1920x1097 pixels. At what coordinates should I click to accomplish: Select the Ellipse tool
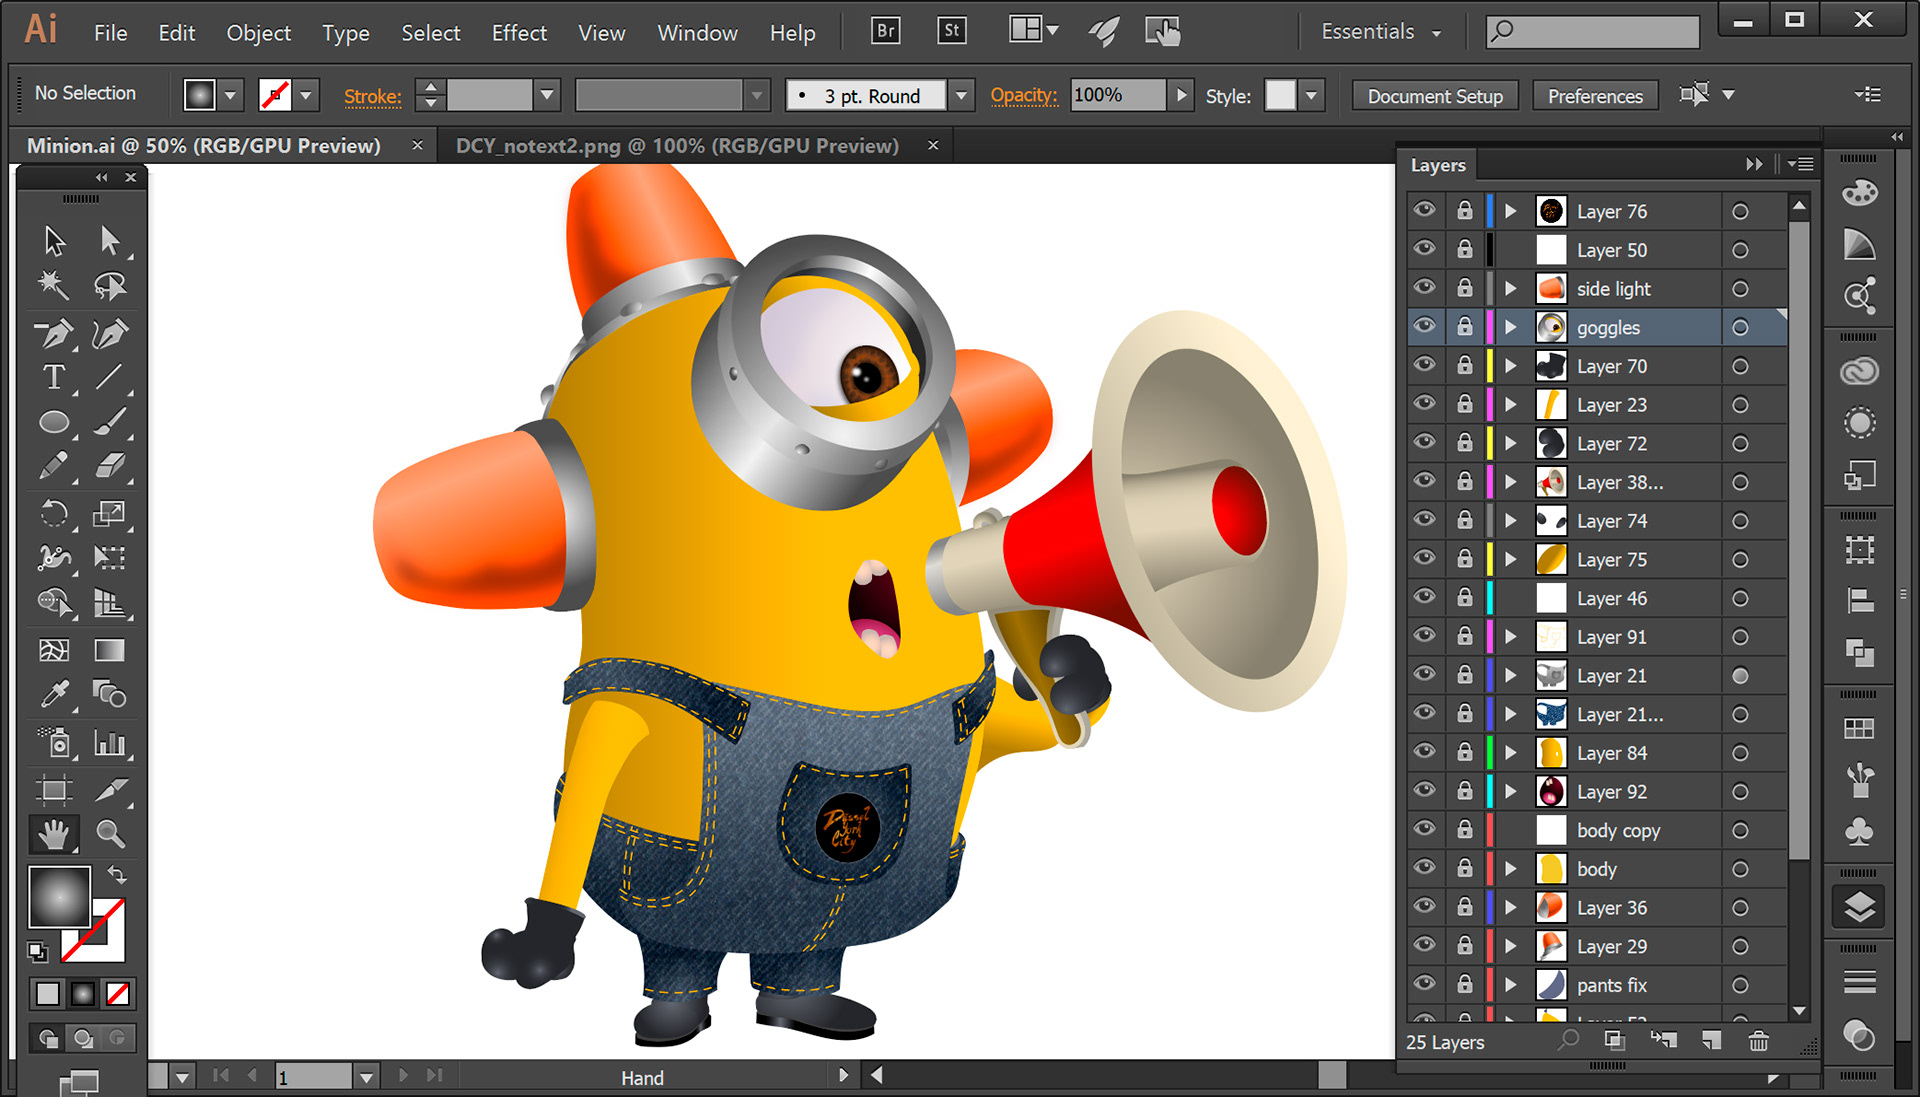[x=54, y=422]
